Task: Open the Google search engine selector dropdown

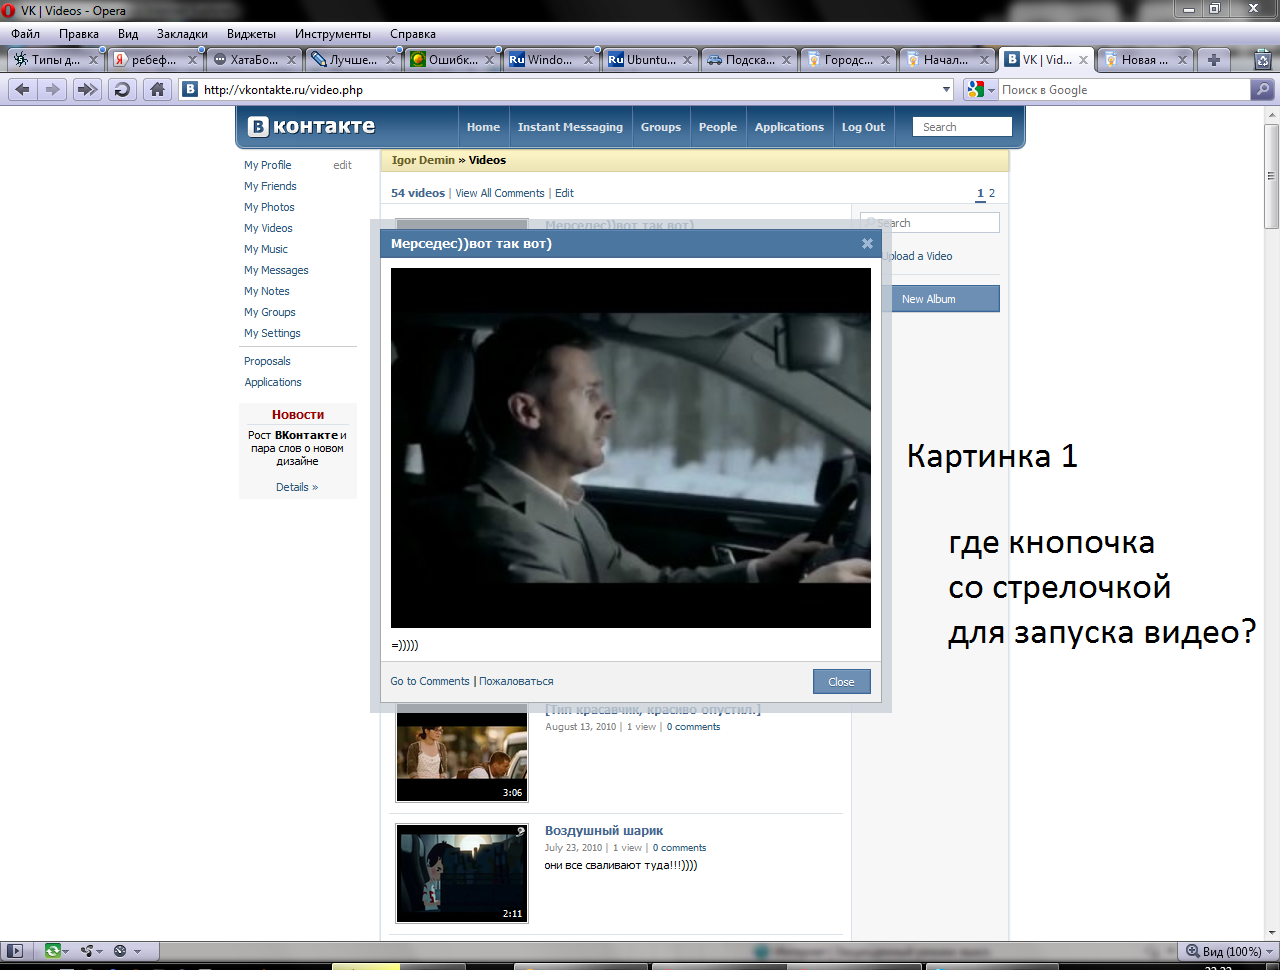Action: [x=991, y=90]
